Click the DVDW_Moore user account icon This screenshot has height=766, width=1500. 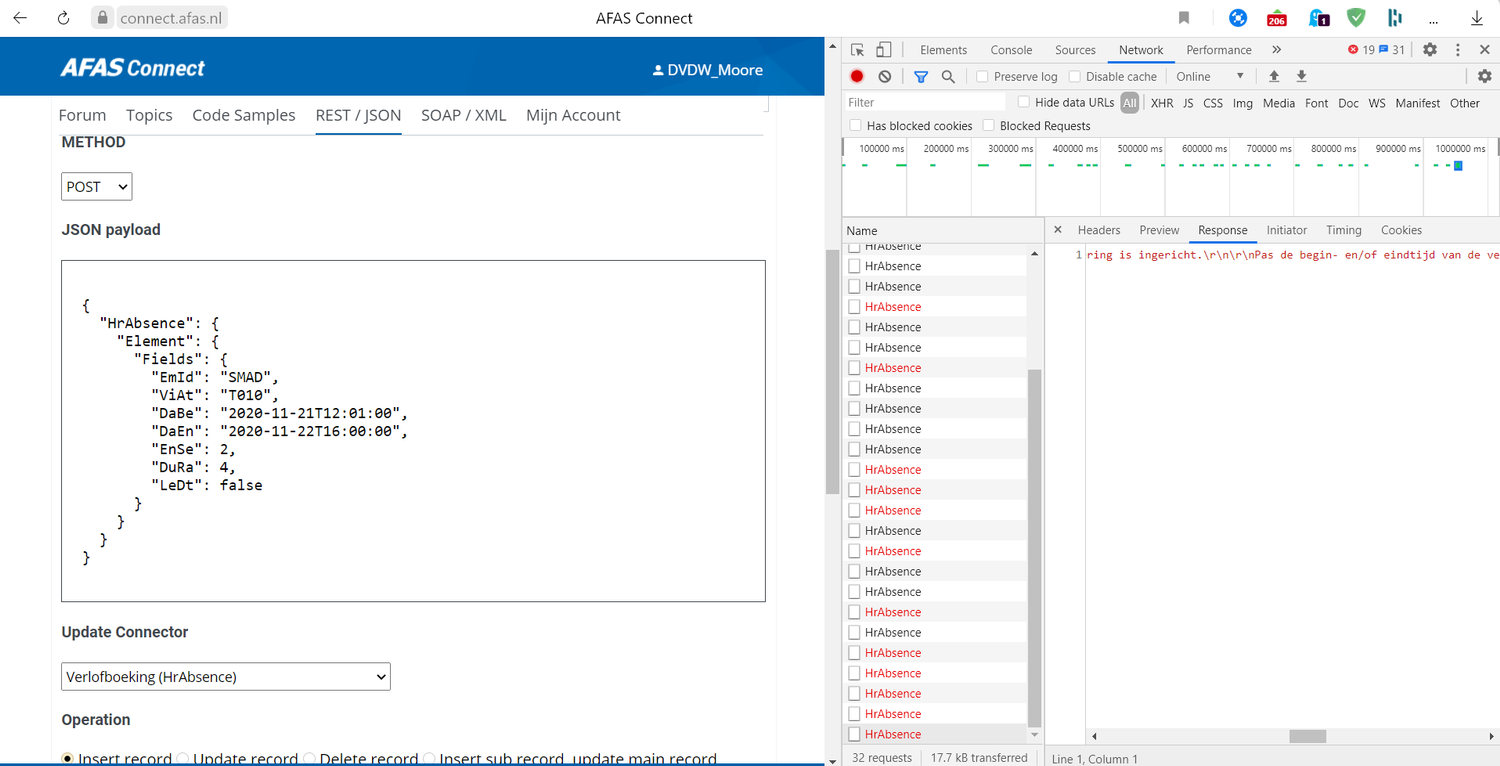tap(657, 71)
